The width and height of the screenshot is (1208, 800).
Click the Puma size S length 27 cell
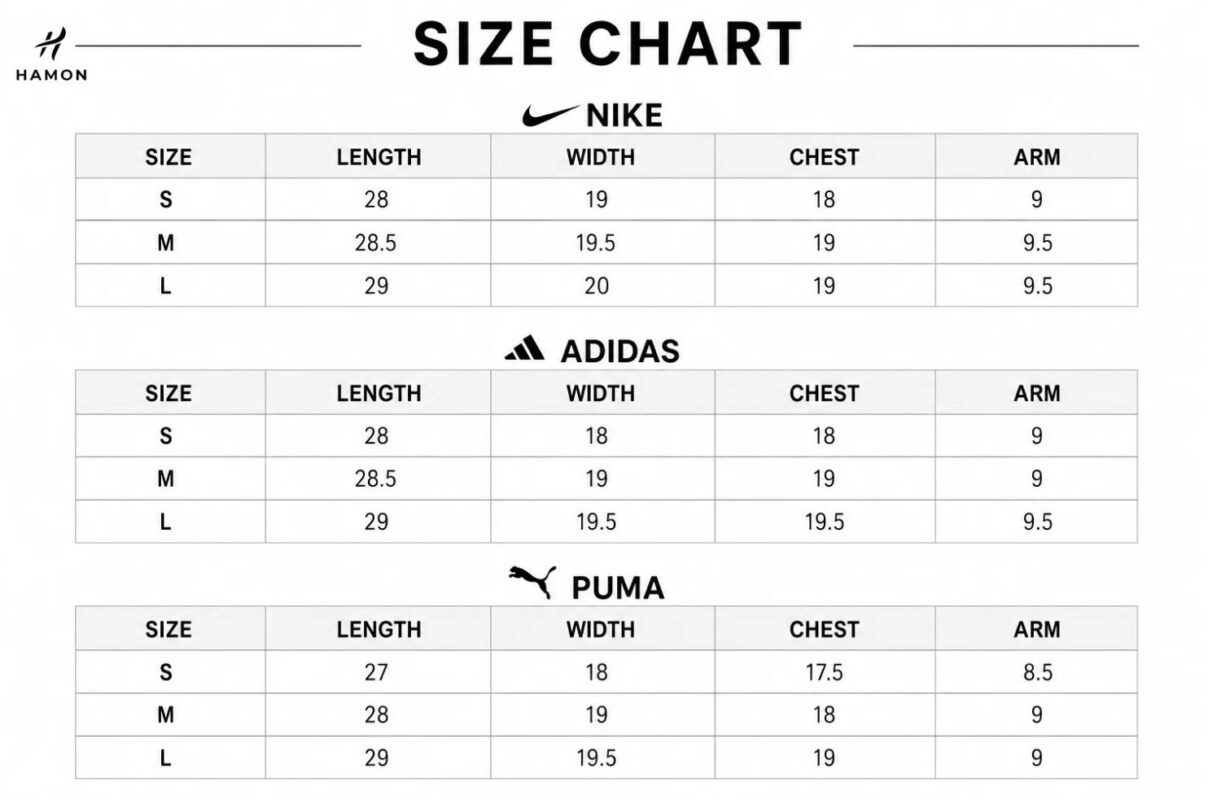tap(378, 673)
